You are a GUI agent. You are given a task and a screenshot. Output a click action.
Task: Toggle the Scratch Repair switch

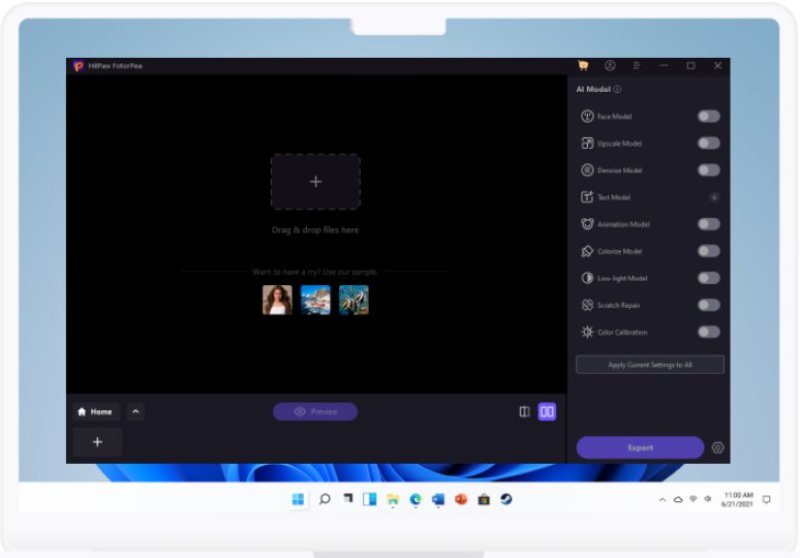(709, 305)
